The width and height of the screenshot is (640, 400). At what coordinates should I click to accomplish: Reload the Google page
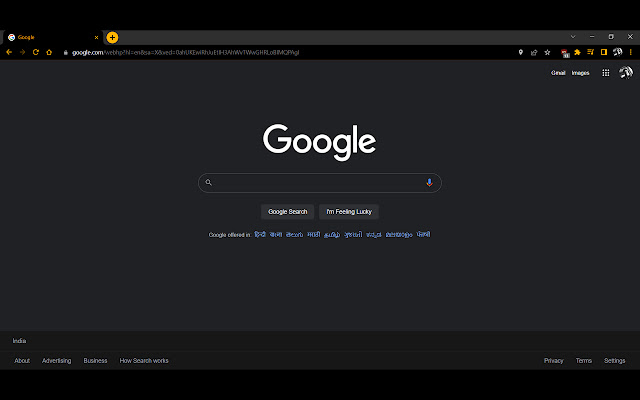point(36,52)
